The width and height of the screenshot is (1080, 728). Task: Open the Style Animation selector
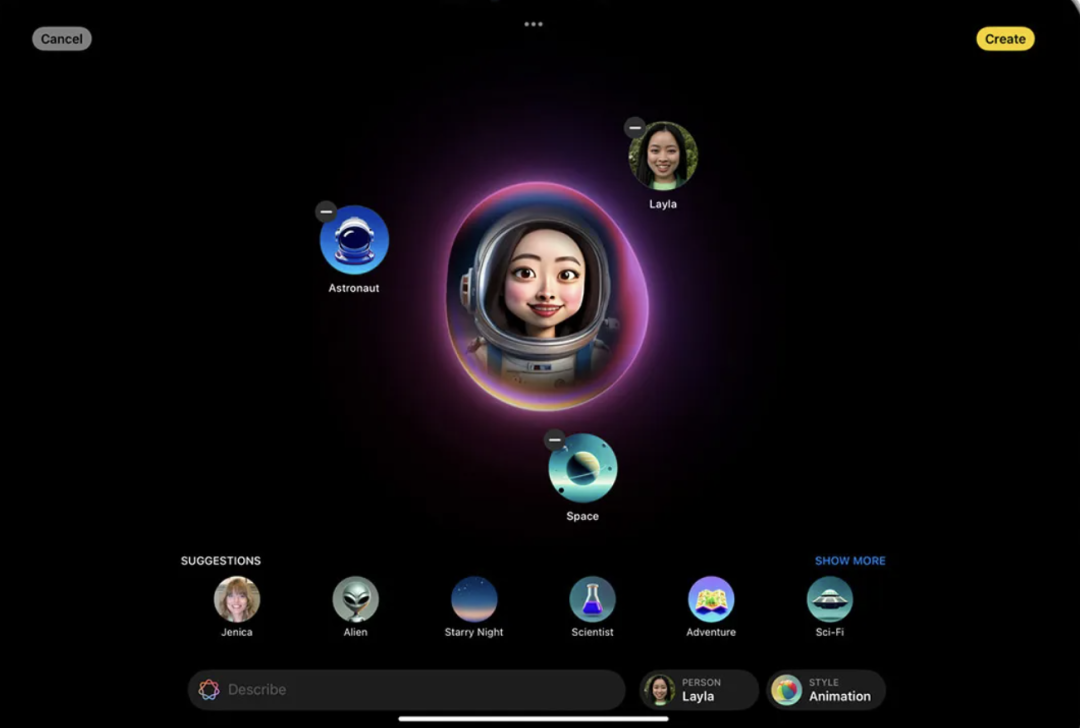[x=825, y=689]
